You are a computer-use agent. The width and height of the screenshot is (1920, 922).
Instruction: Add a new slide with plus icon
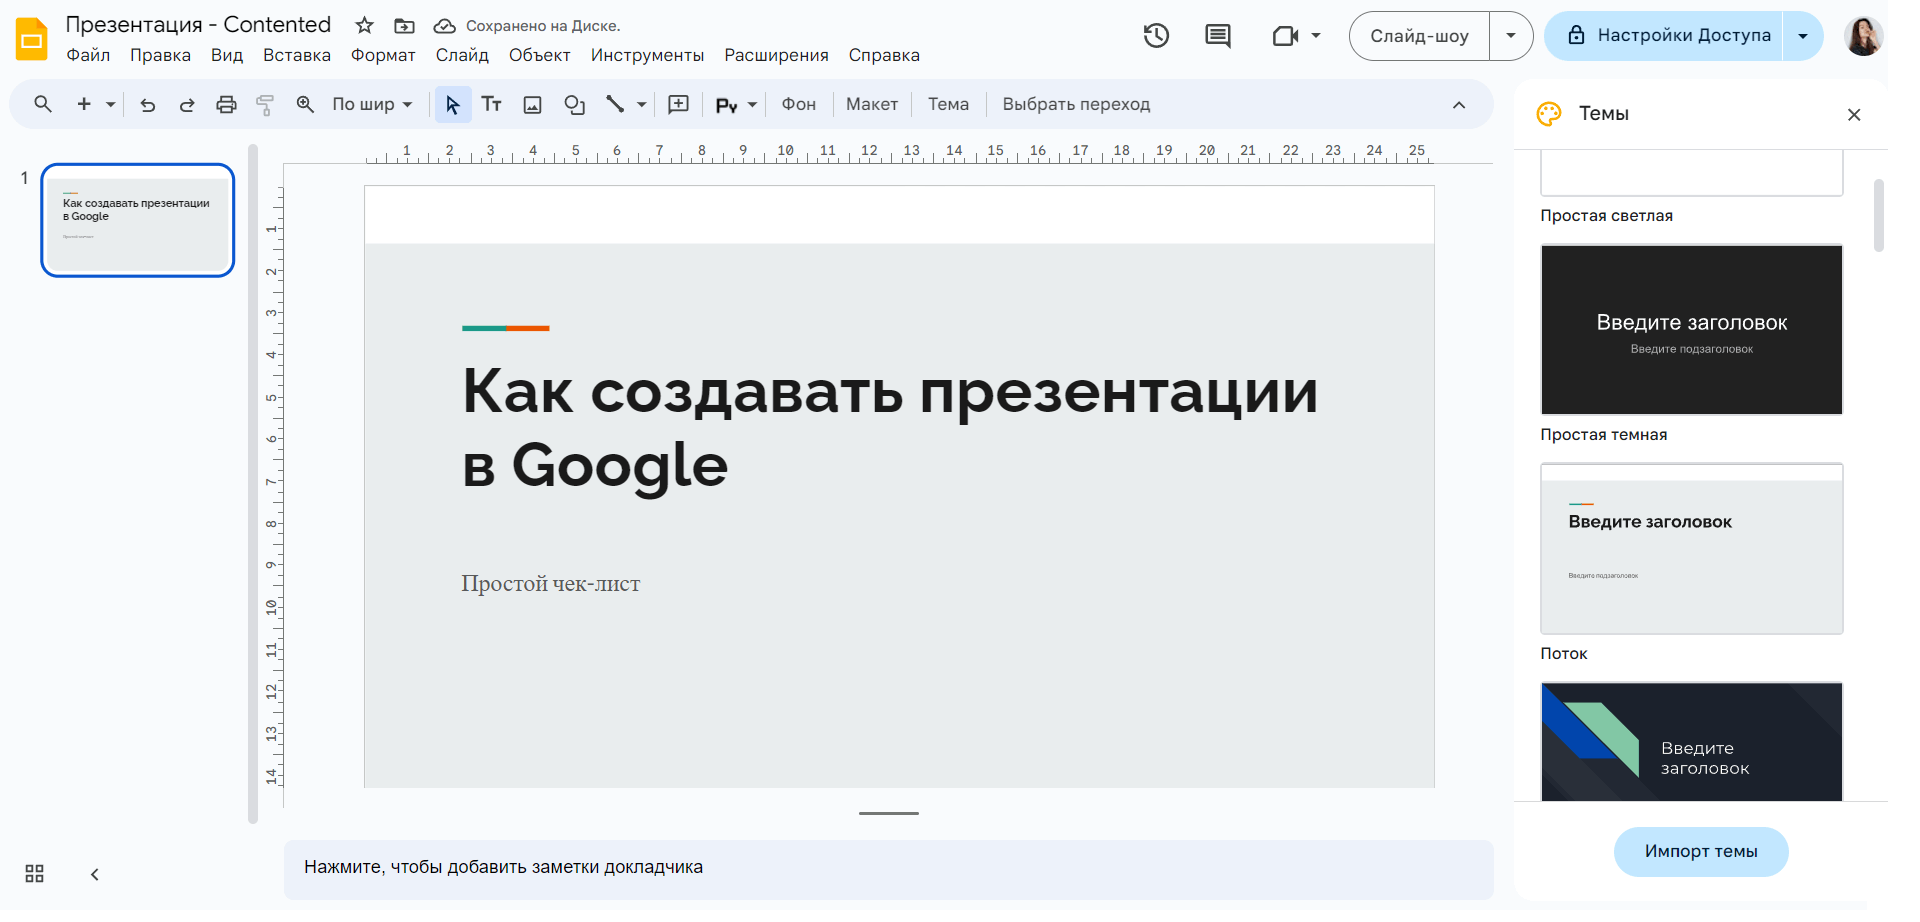click(x=84, y=104)
